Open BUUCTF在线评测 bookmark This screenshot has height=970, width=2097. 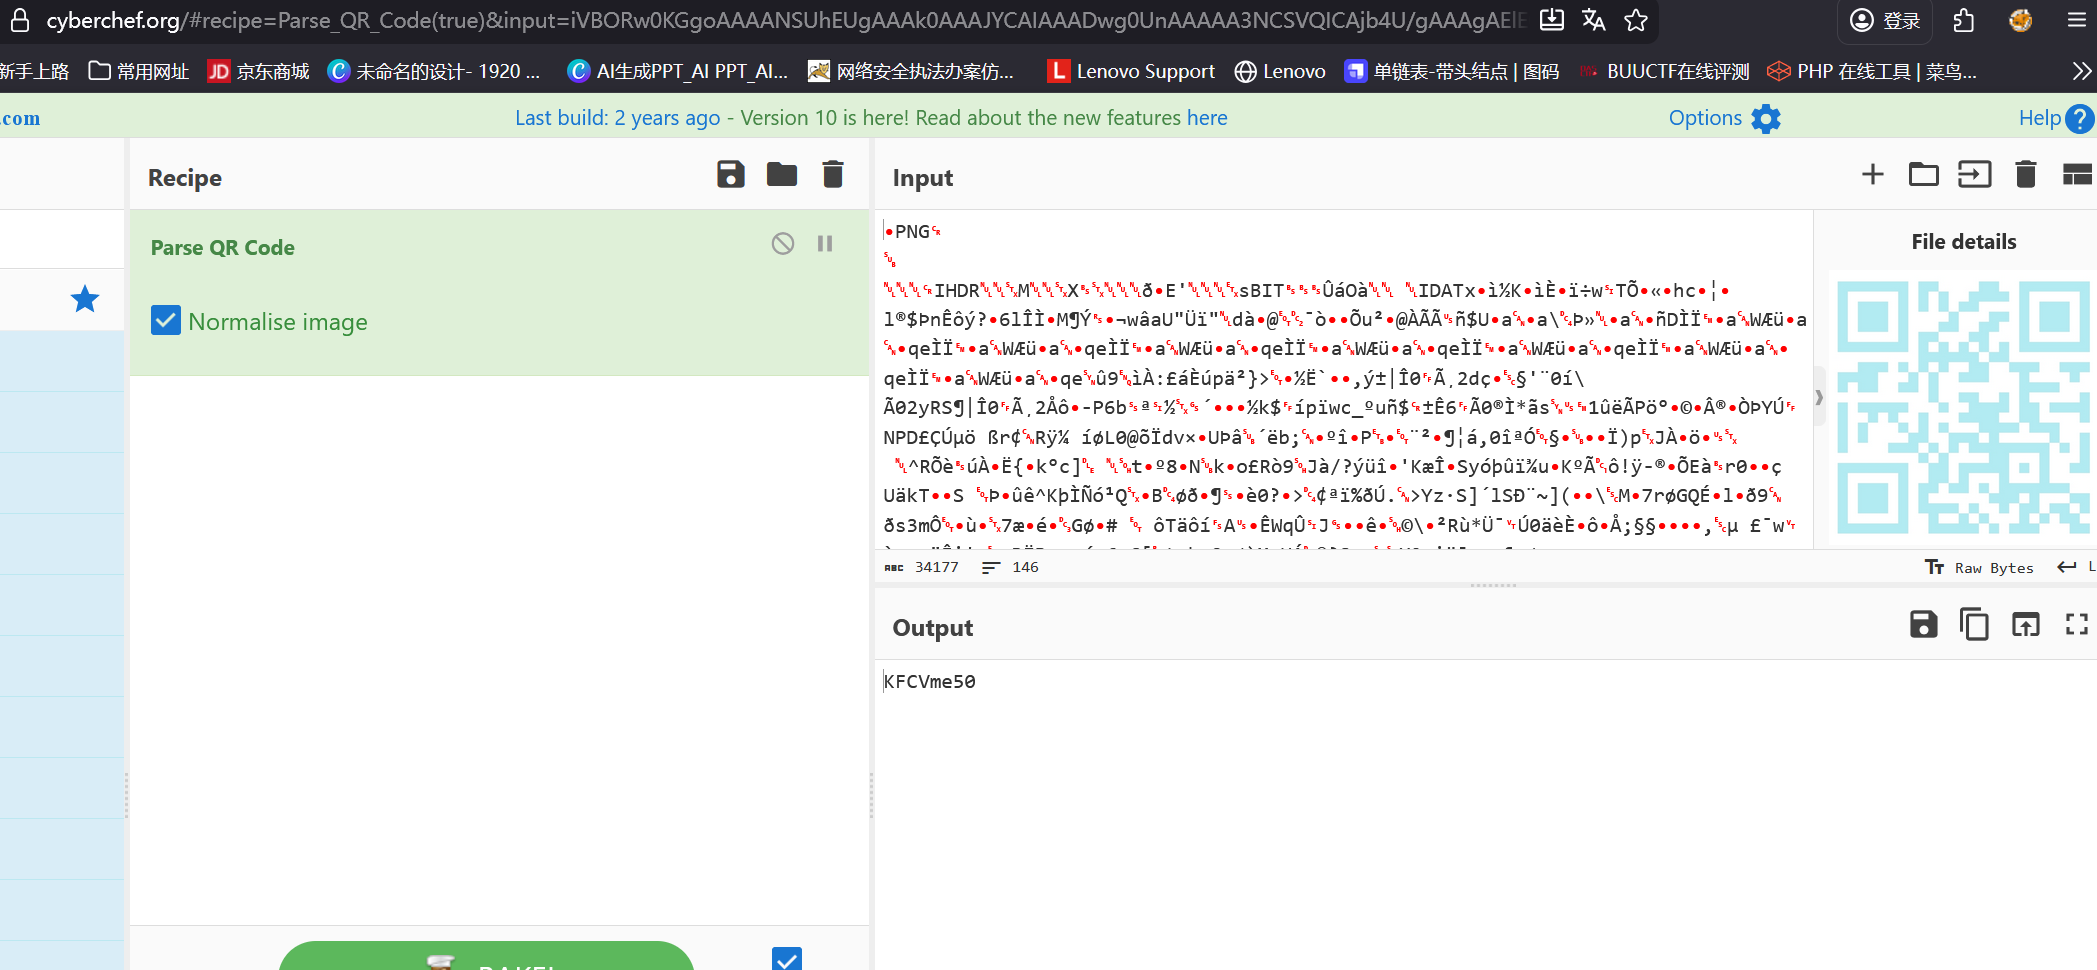coord(1665,71)
